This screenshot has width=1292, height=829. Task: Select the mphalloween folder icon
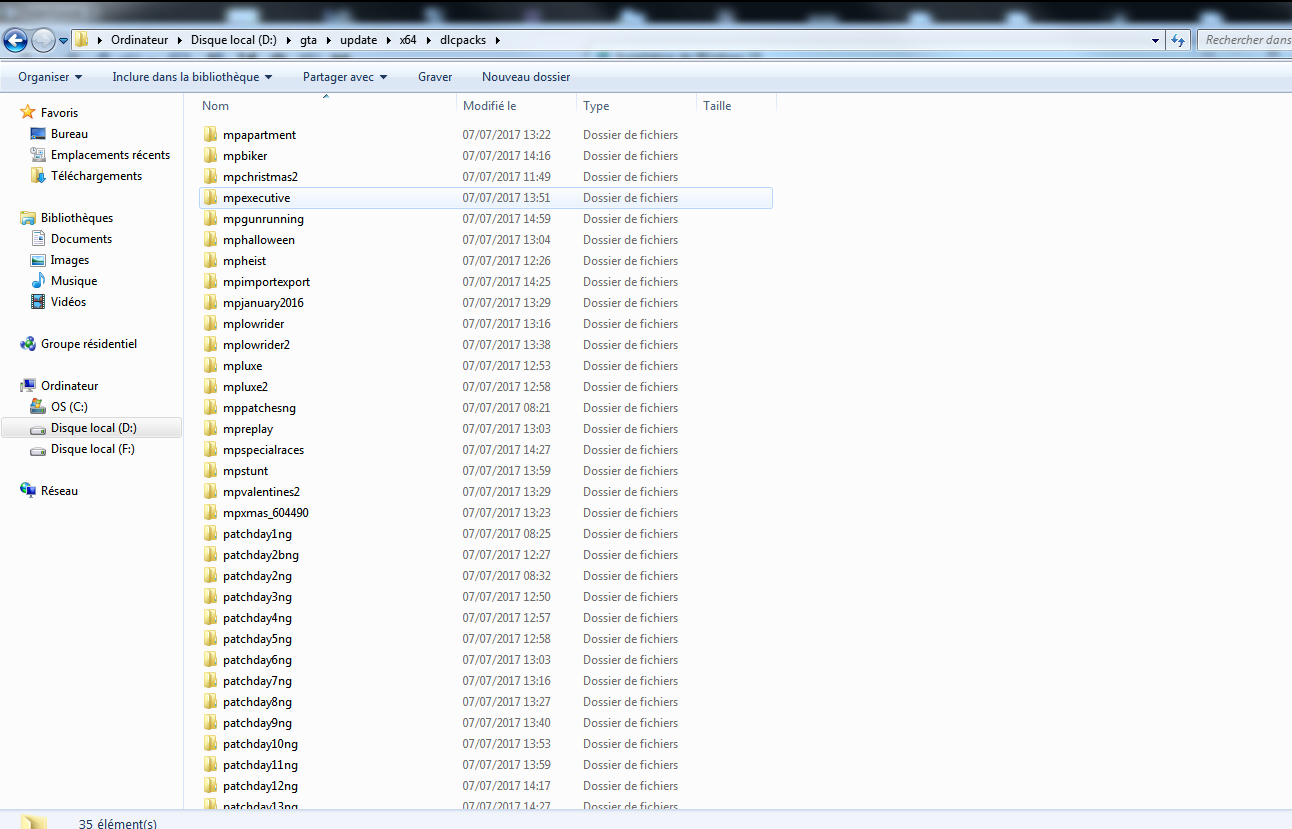(x=210, y=239)
